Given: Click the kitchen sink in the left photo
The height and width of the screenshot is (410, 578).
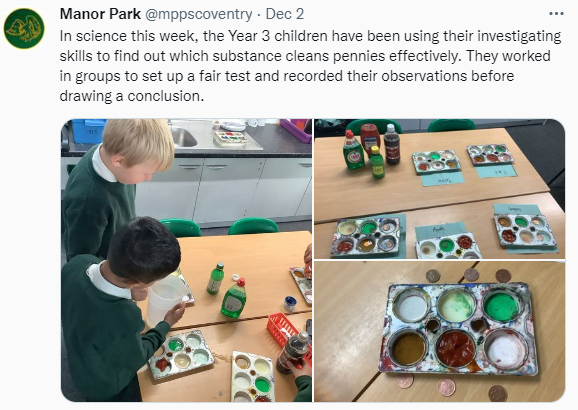Looking at the screenshot, I should [x=183, y=137].
